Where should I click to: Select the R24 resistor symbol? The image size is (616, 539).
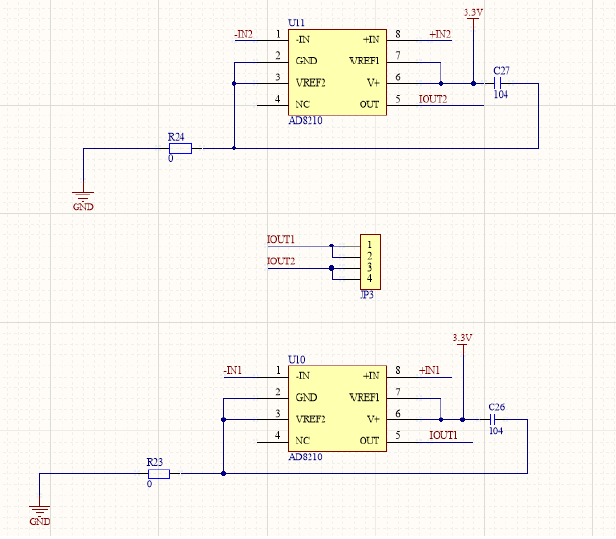click(x=180, y=148)
